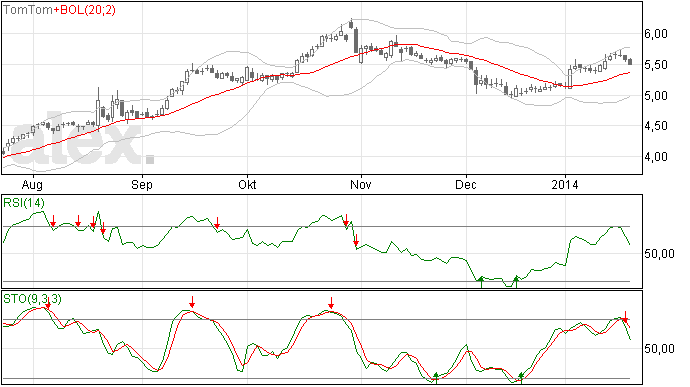Click the green buy arrow at November STO bottom
690x387 pixels.
pos(436,378)
